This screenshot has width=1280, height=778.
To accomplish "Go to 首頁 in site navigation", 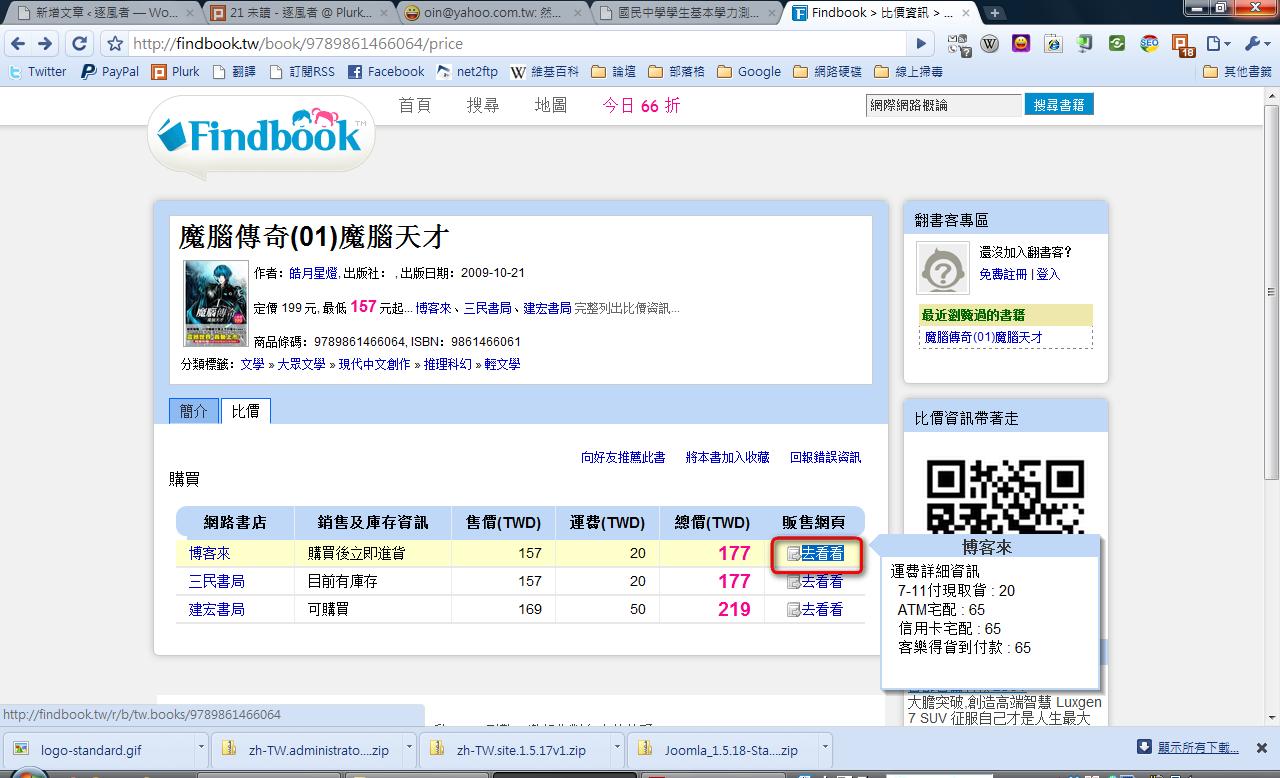I will coord(415,105).
